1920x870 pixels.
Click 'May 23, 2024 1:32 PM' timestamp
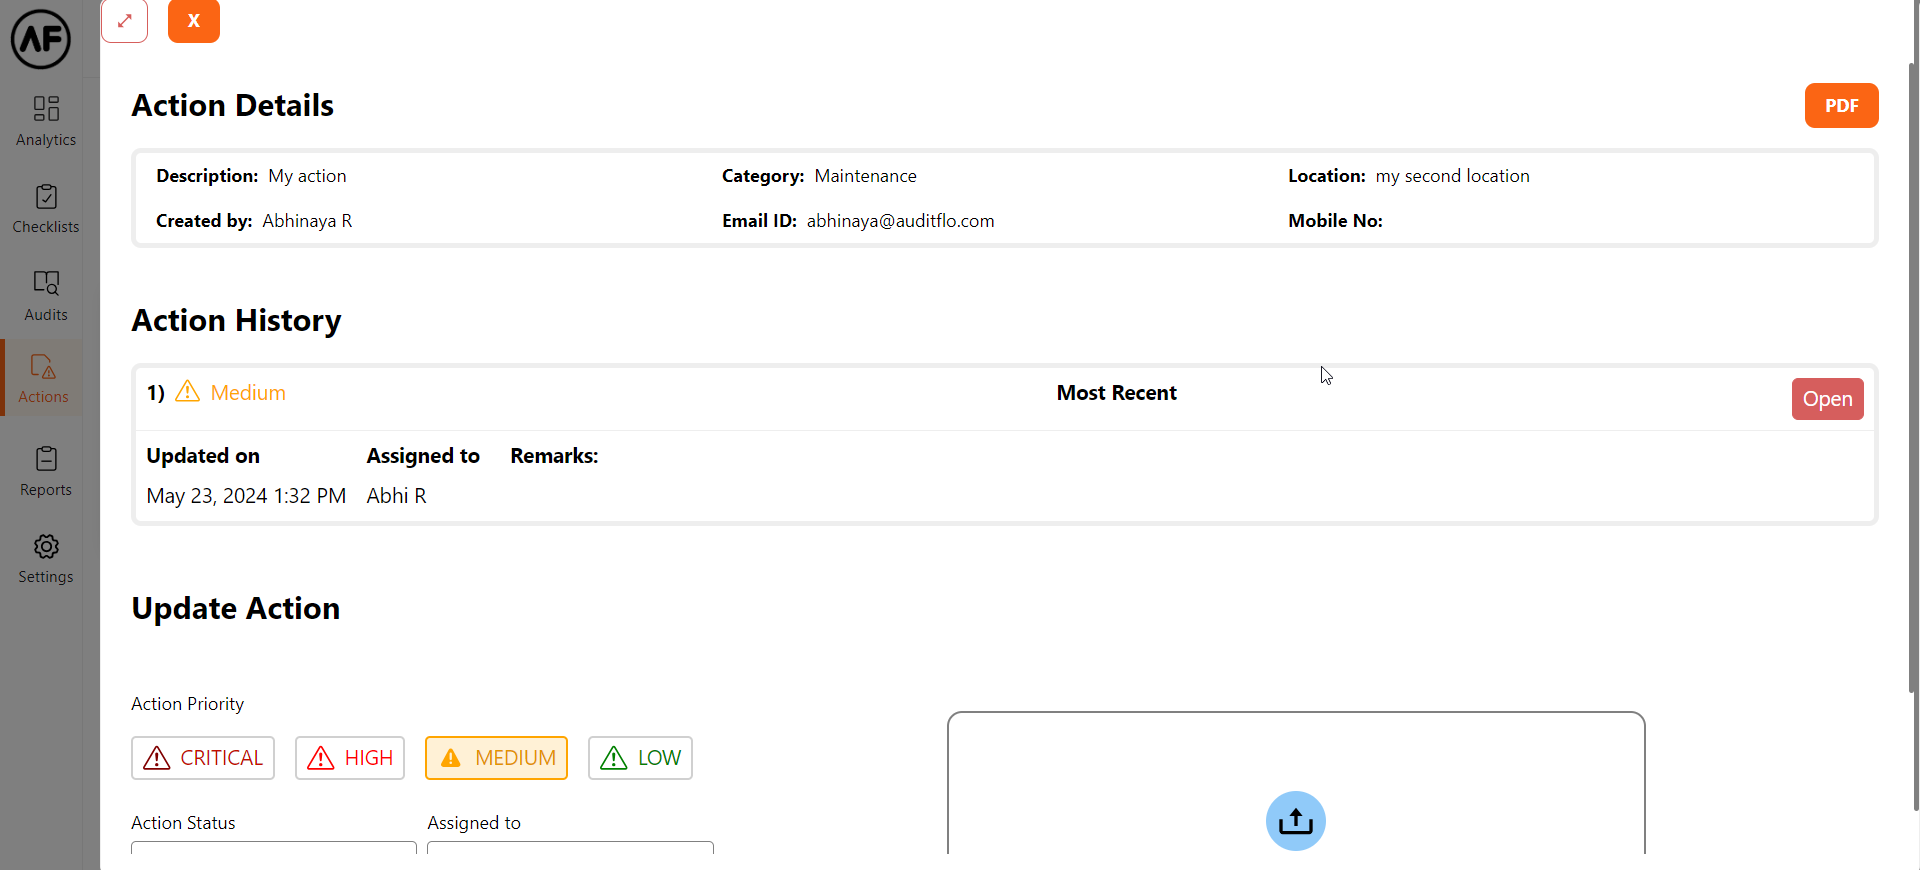(x=246, y=496)
